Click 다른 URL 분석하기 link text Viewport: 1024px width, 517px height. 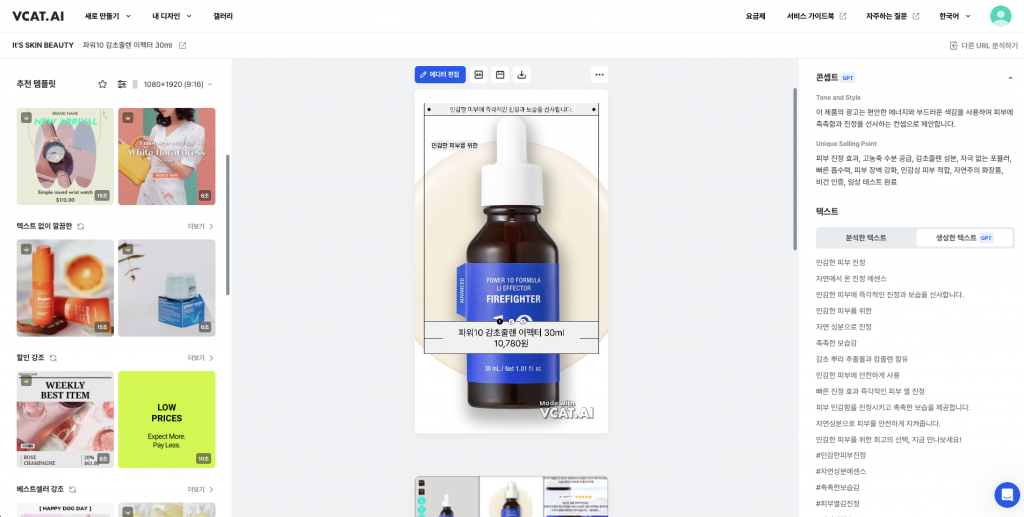(989, 46)
